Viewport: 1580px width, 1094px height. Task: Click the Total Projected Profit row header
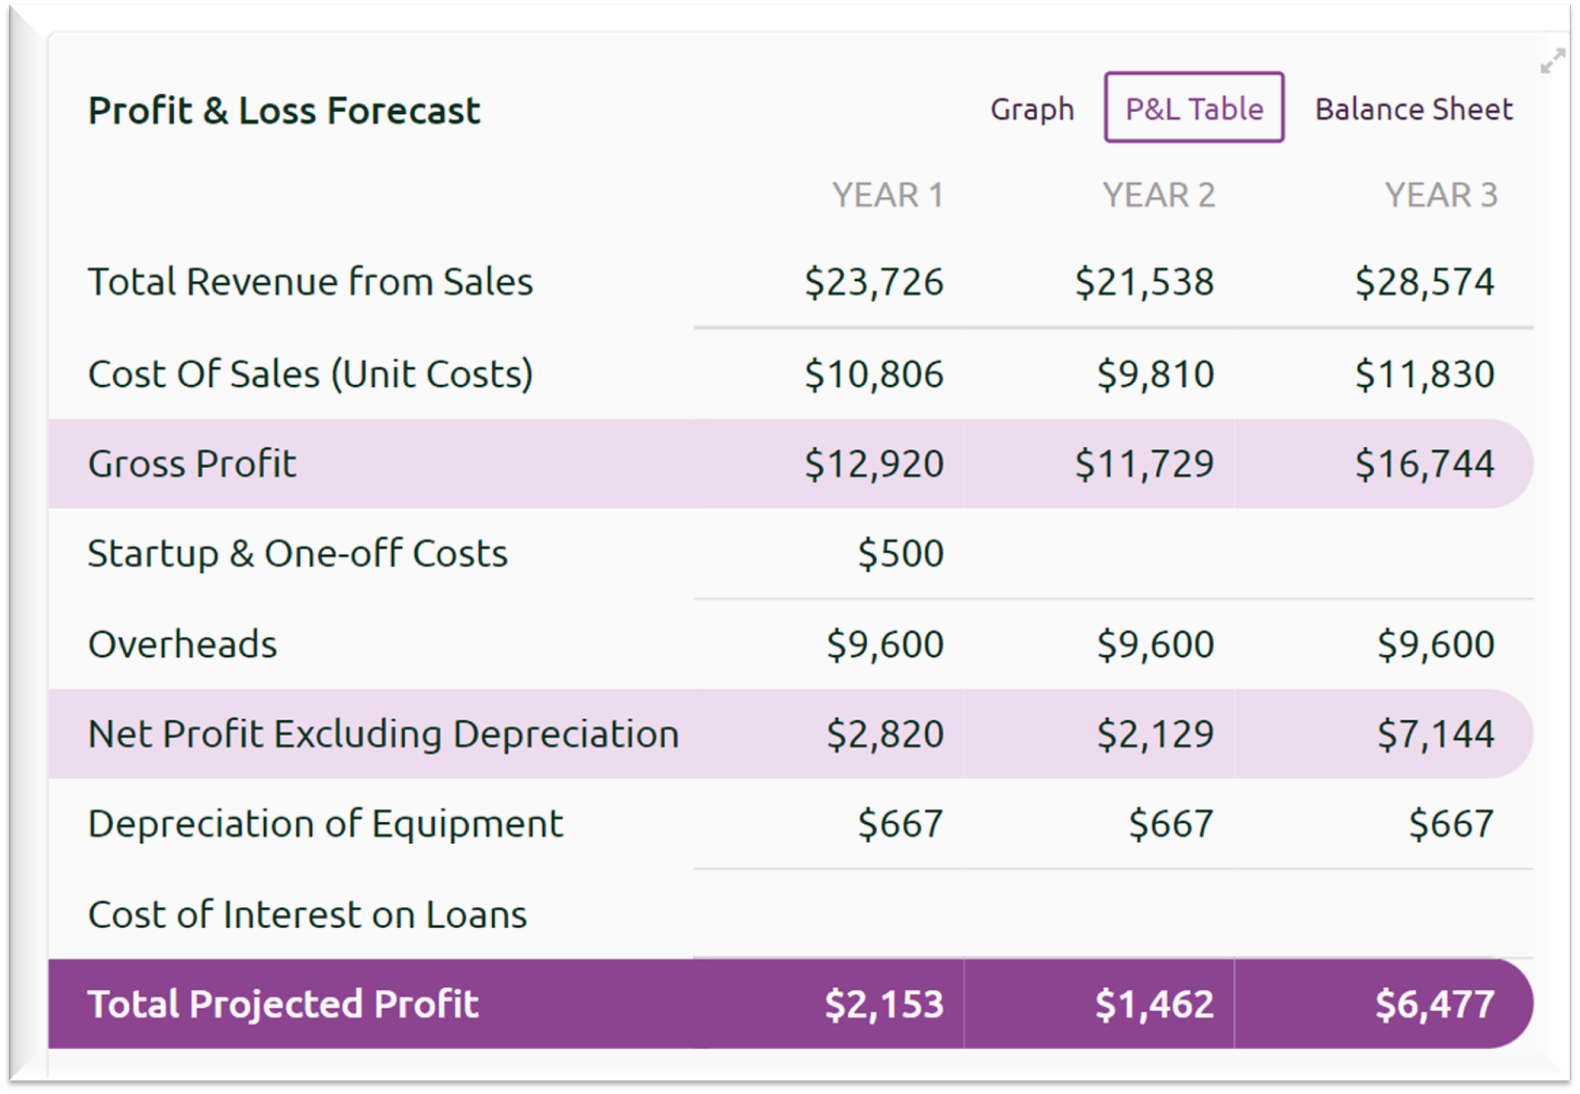[283, 1003]
